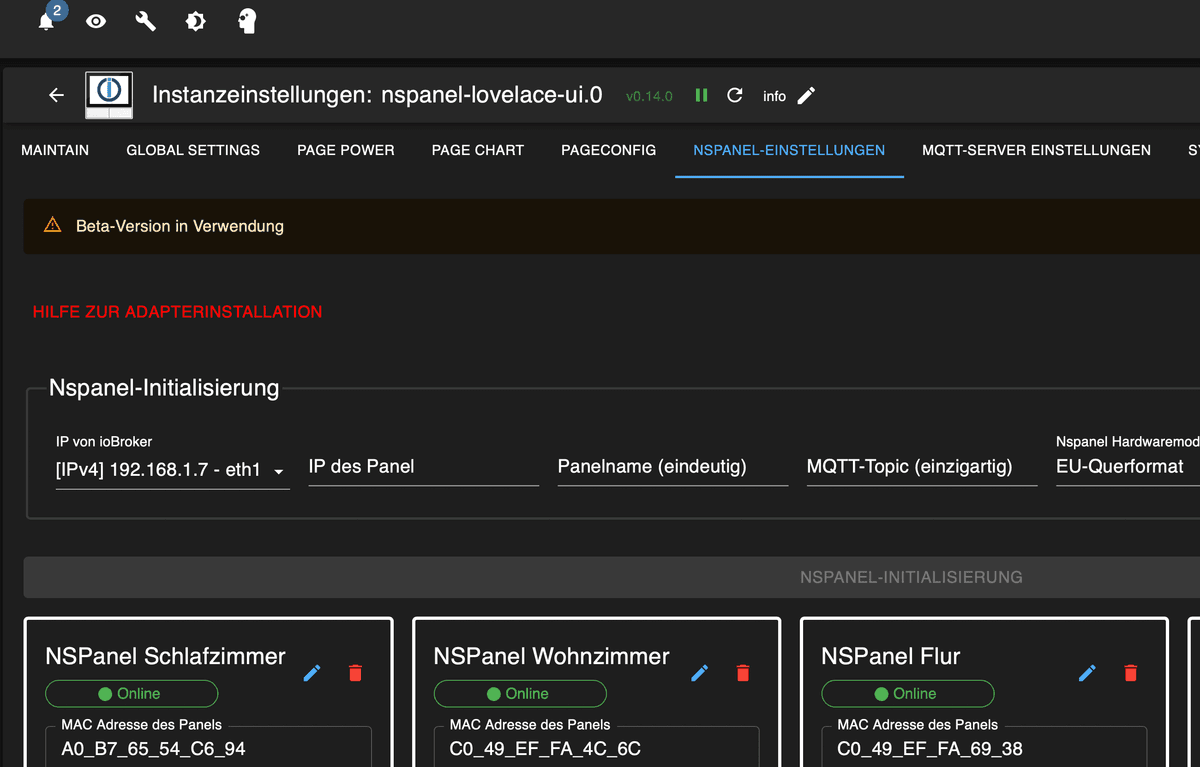
Task: Restart the instance with the reload icon
Action: (x=735, y=95)
